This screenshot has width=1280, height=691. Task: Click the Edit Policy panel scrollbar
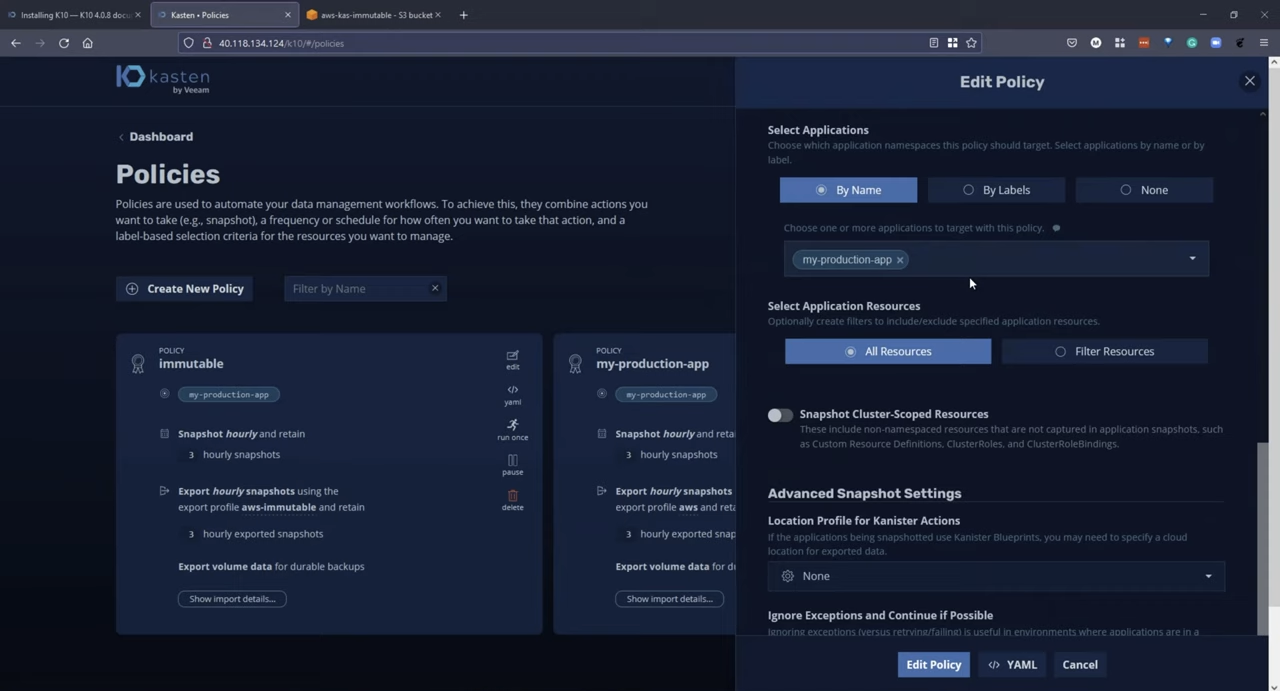coord(1263,537)
